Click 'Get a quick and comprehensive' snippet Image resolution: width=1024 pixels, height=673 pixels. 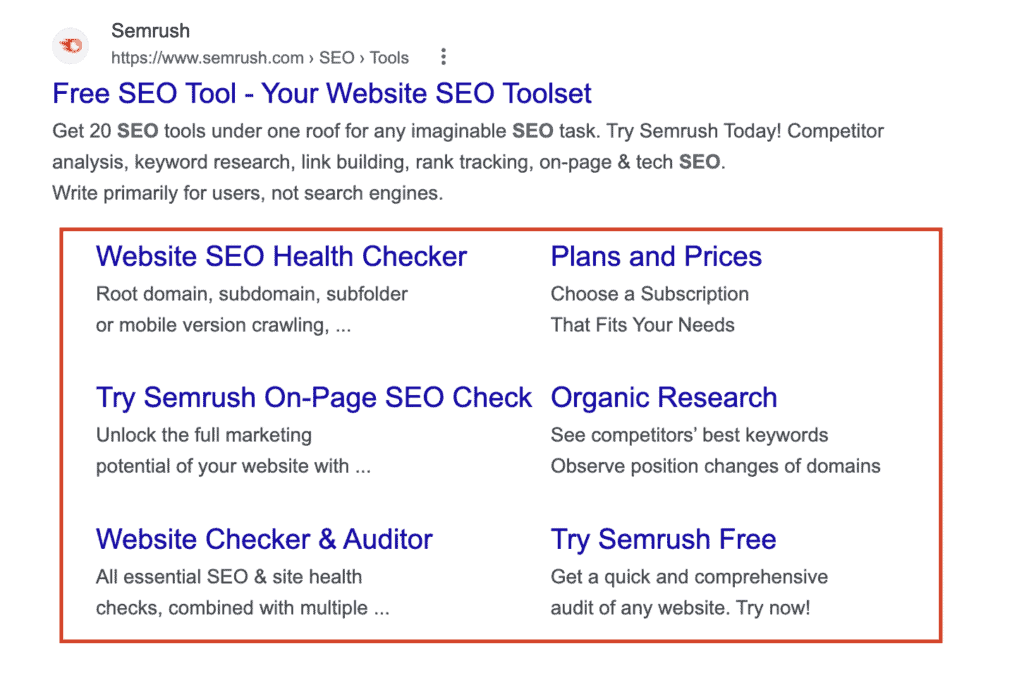tap(689, 577)
